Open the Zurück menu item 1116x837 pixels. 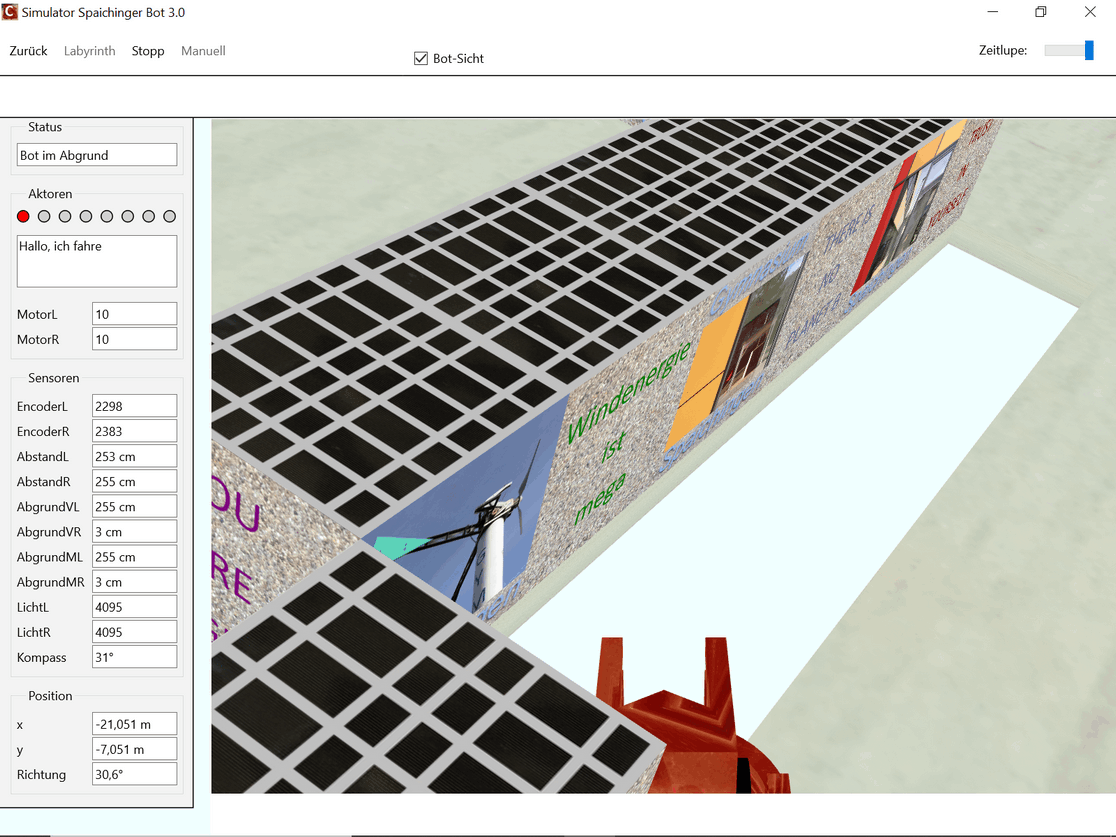point(28,51)
